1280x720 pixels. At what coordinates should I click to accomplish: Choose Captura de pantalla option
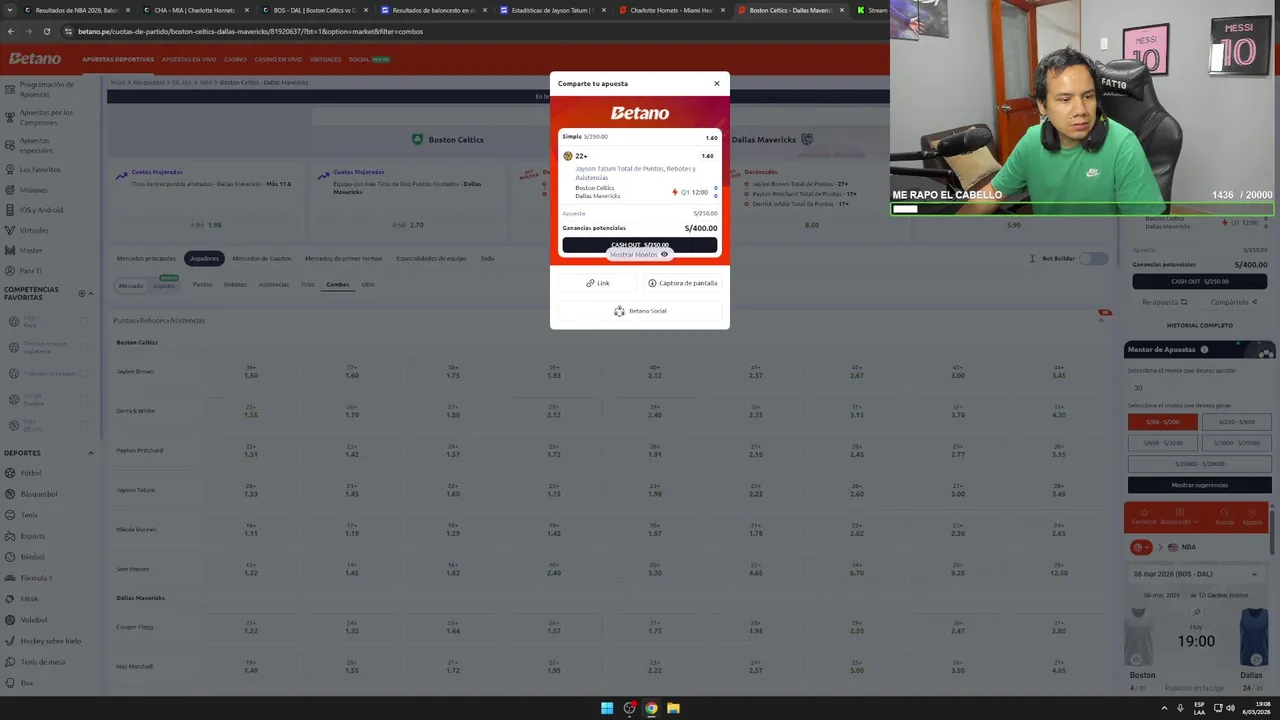click(682, 283)
